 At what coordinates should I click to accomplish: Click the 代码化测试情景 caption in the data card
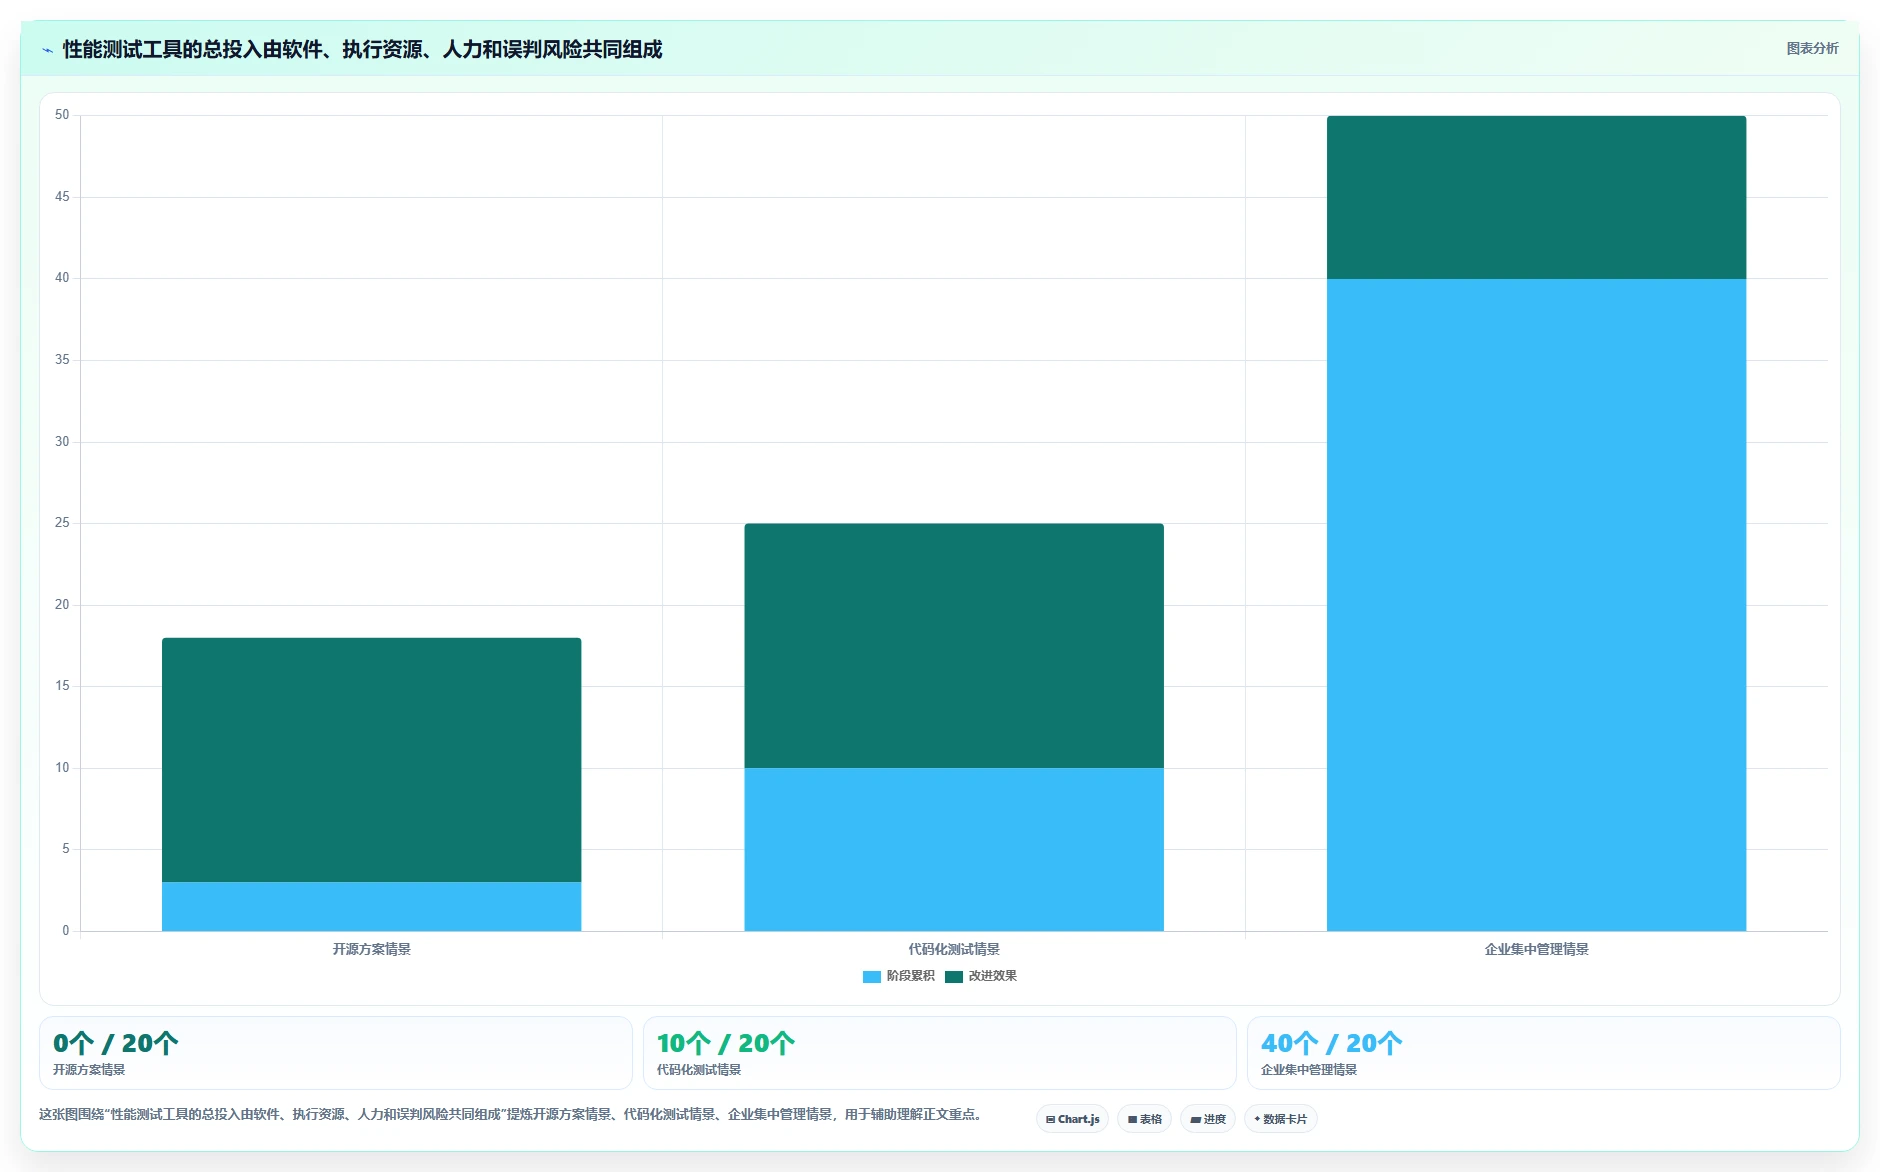[x=699, y=1070]
